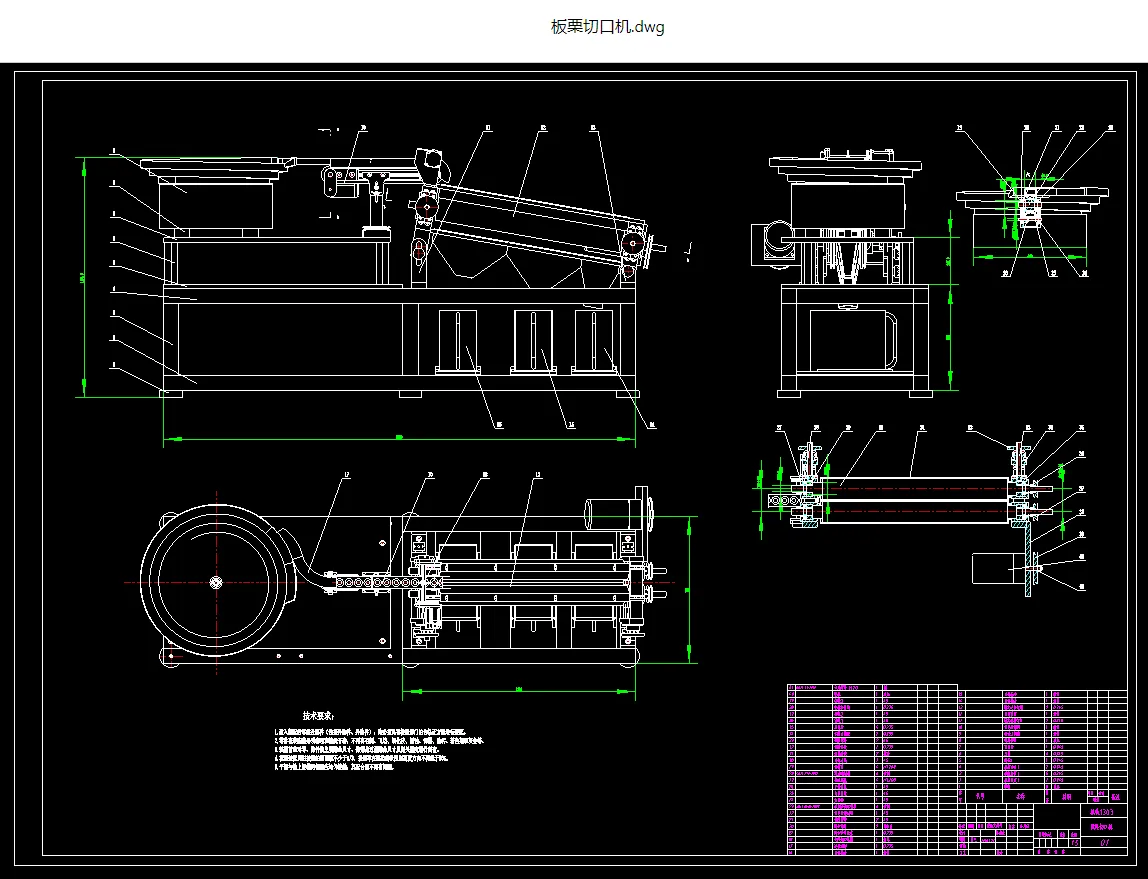The width and height of the screenshot is (1148, 879).
Task: Click the 板栗切口机.dwg file title
Action: coord(608,27)
